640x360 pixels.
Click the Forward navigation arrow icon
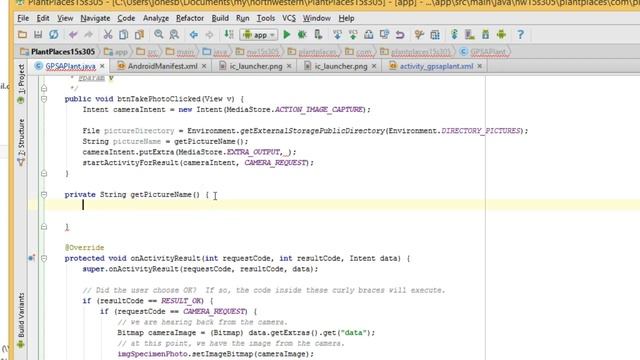(x=209, y=35)
